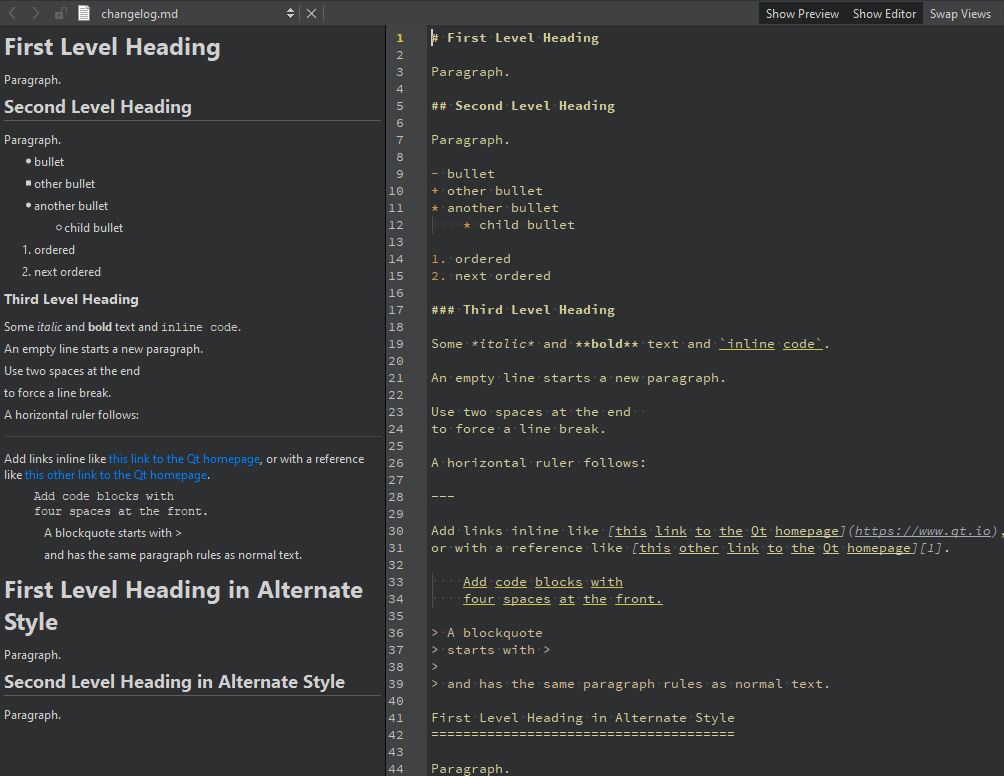The height and width of the screenshot is (776, 1004).
Task: Click the file lock icon
Action: (61, 13)
